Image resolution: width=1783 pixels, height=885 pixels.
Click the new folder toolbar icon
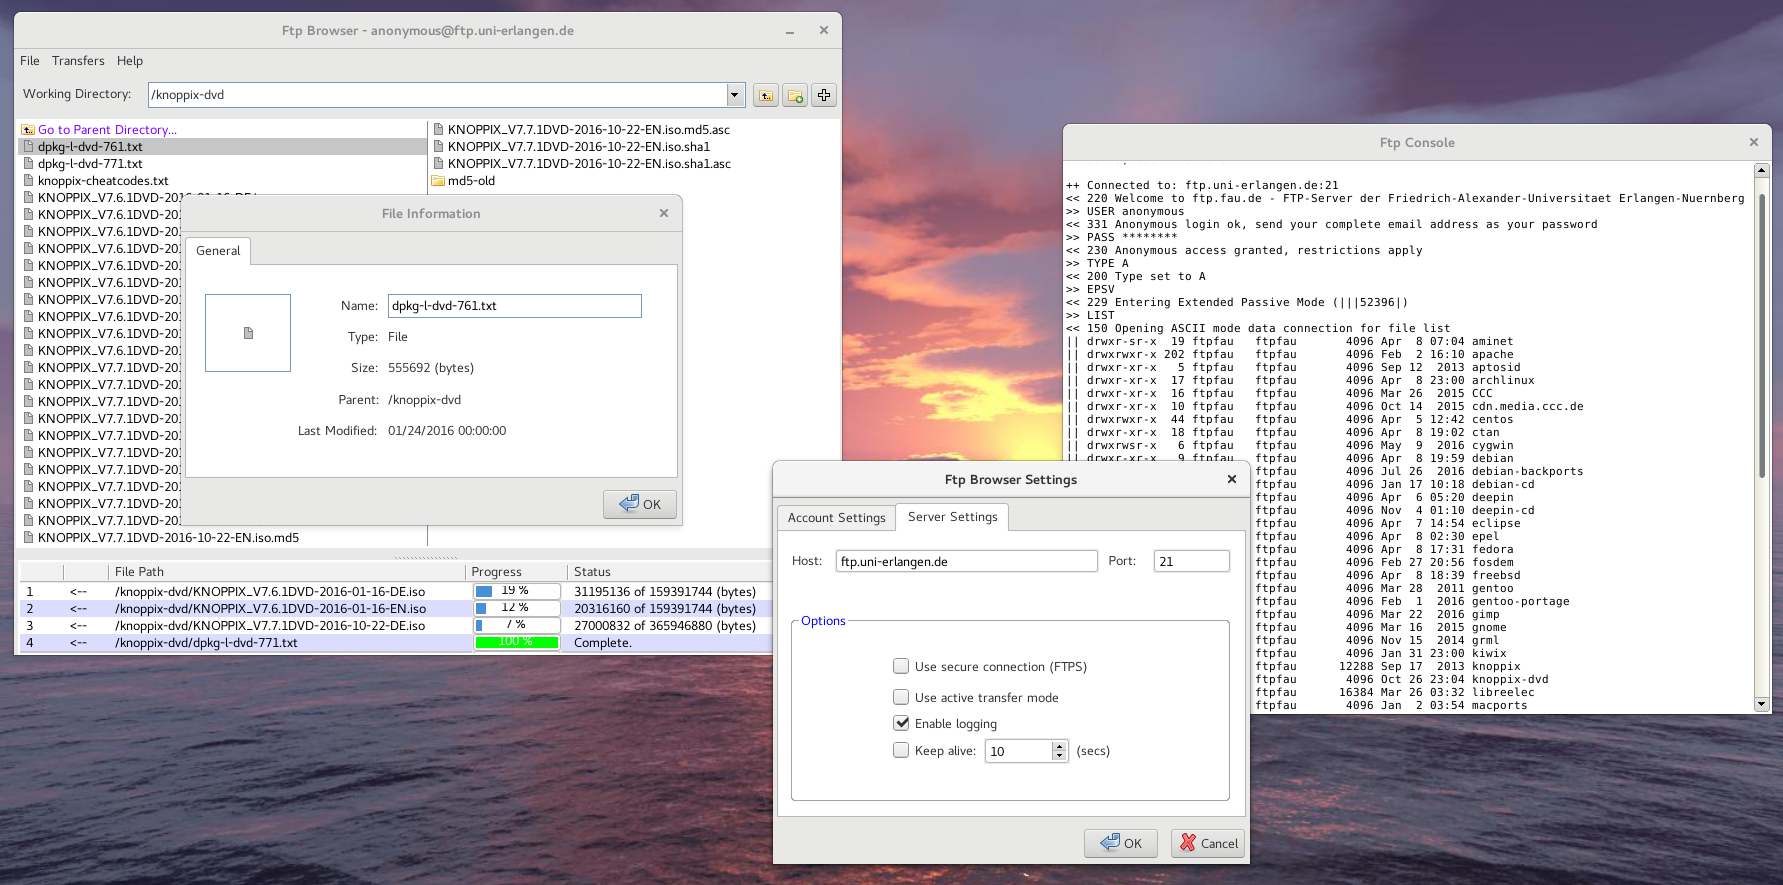795,95
